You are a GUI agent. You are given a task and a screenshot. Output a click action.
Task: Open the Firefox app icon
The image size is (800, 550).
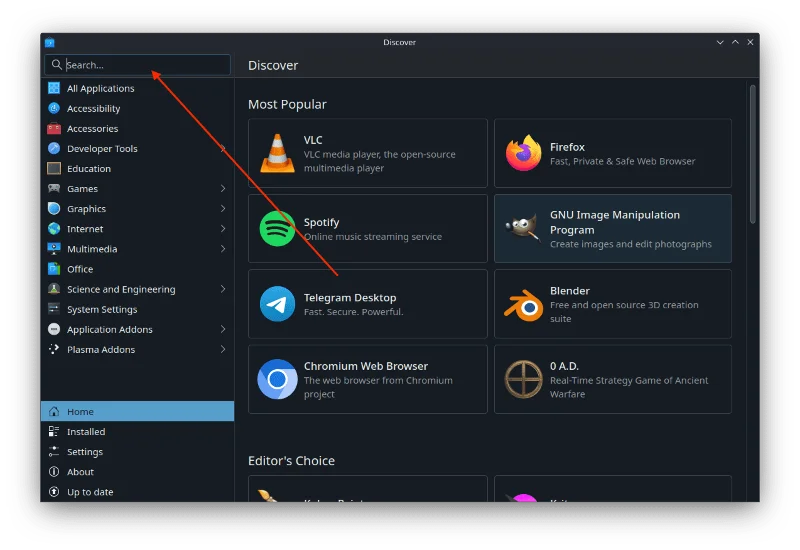523,153
